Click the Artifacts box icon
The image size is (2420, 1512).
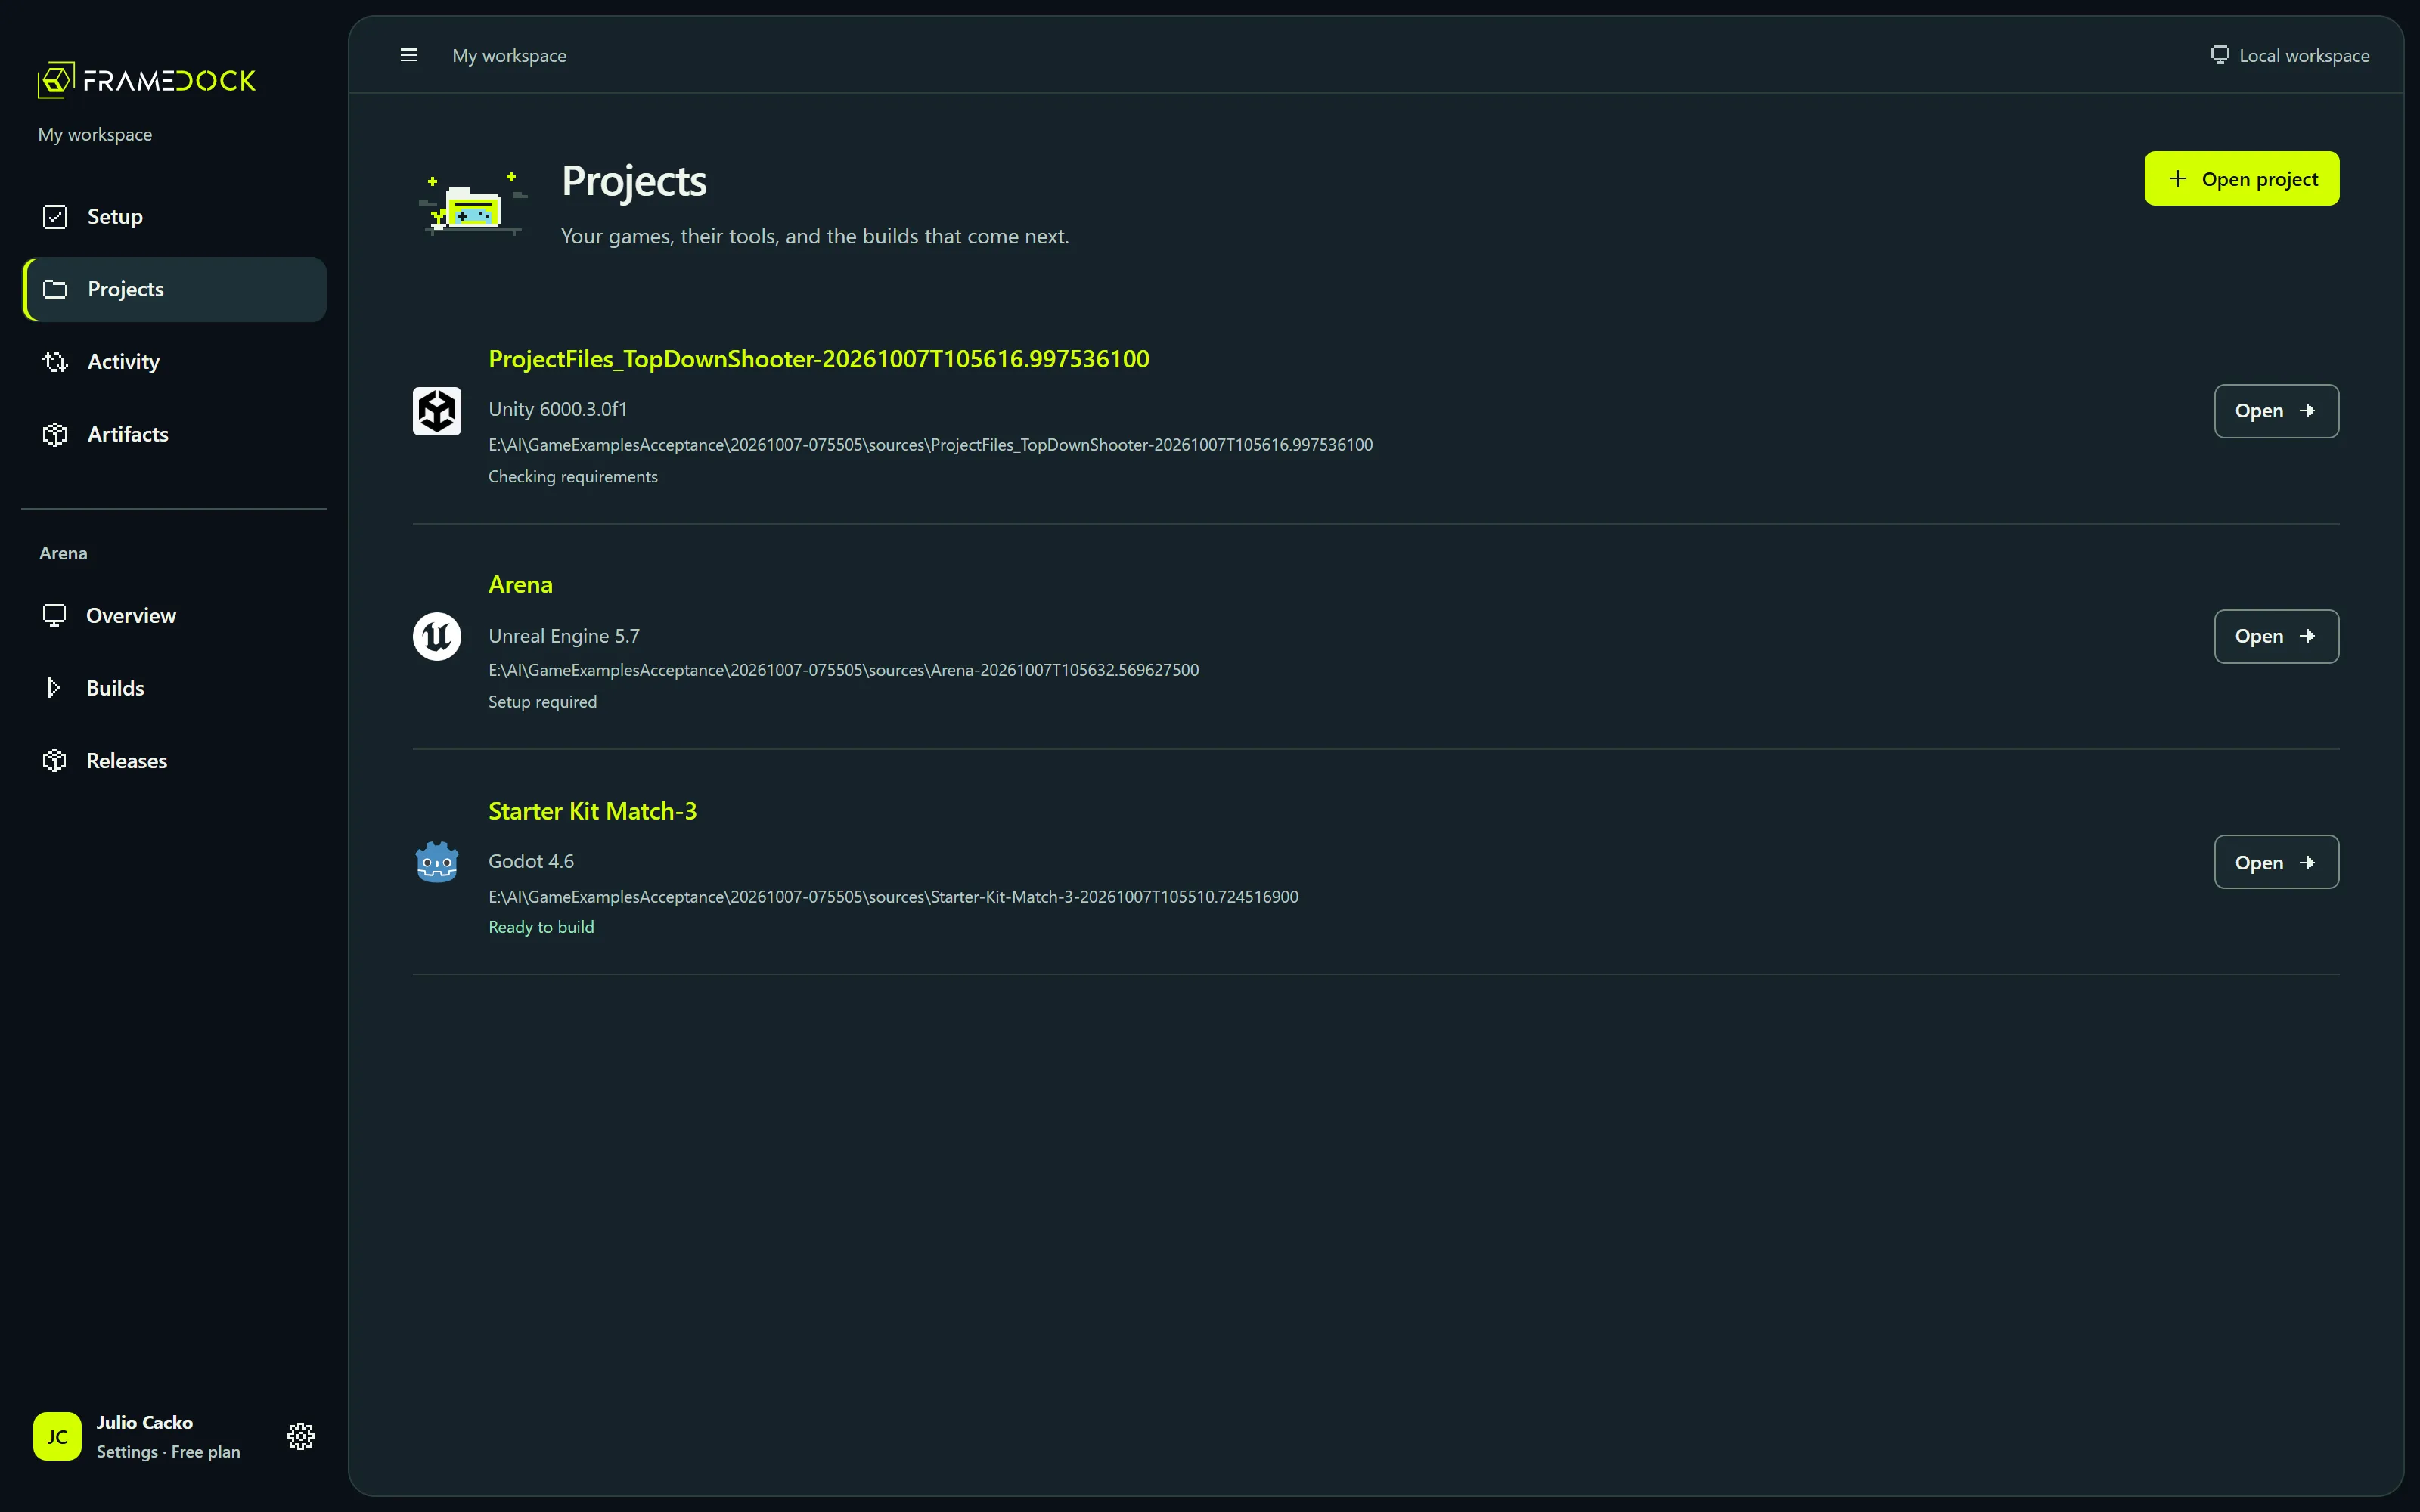coord(56,434)
